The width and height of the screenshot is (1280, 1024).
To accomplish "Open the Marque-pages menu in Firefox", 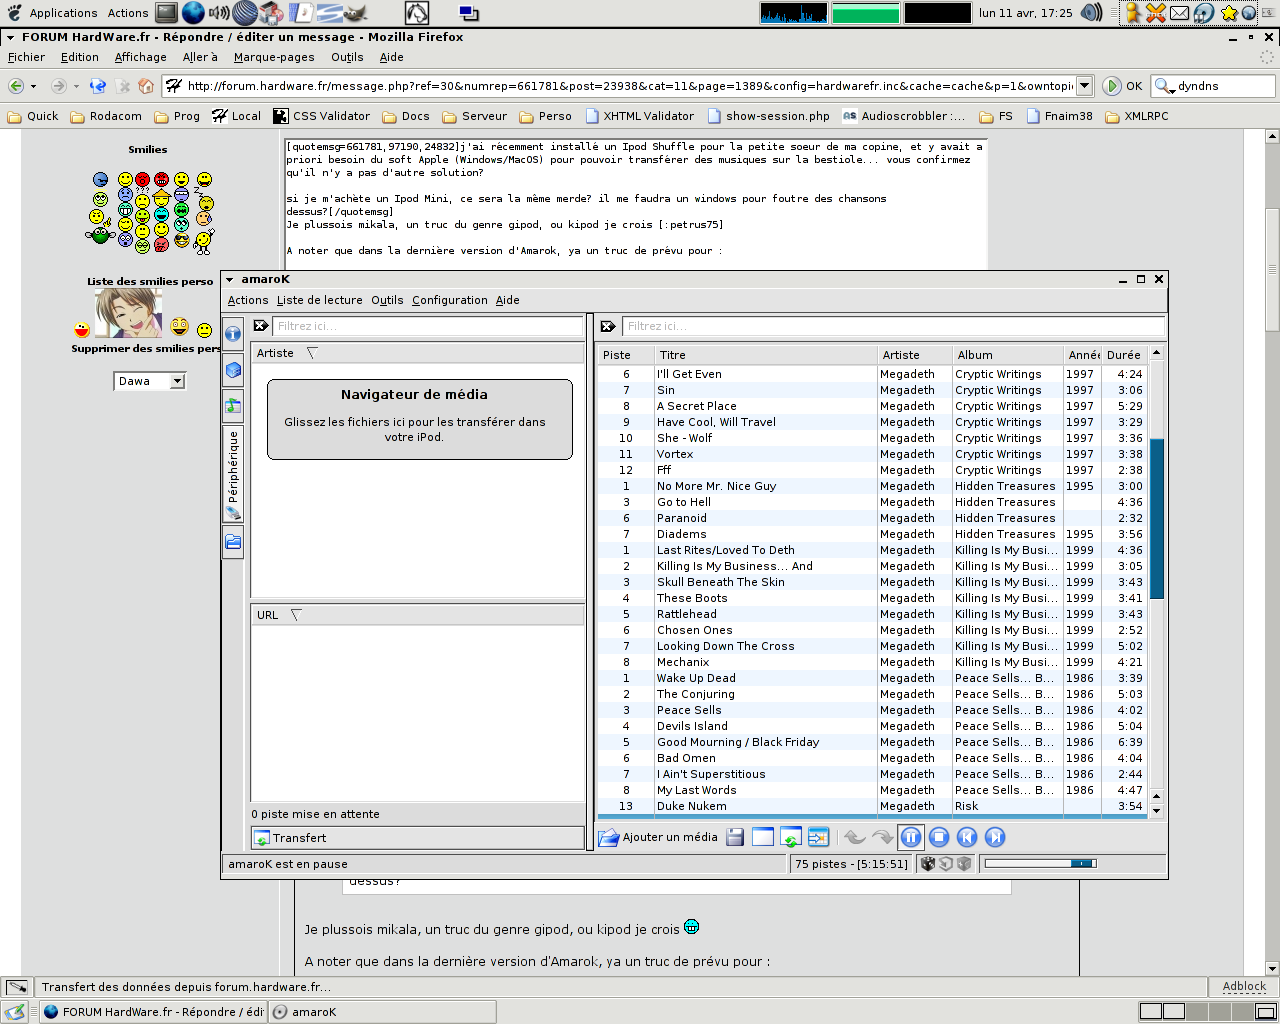I will 274,57.
